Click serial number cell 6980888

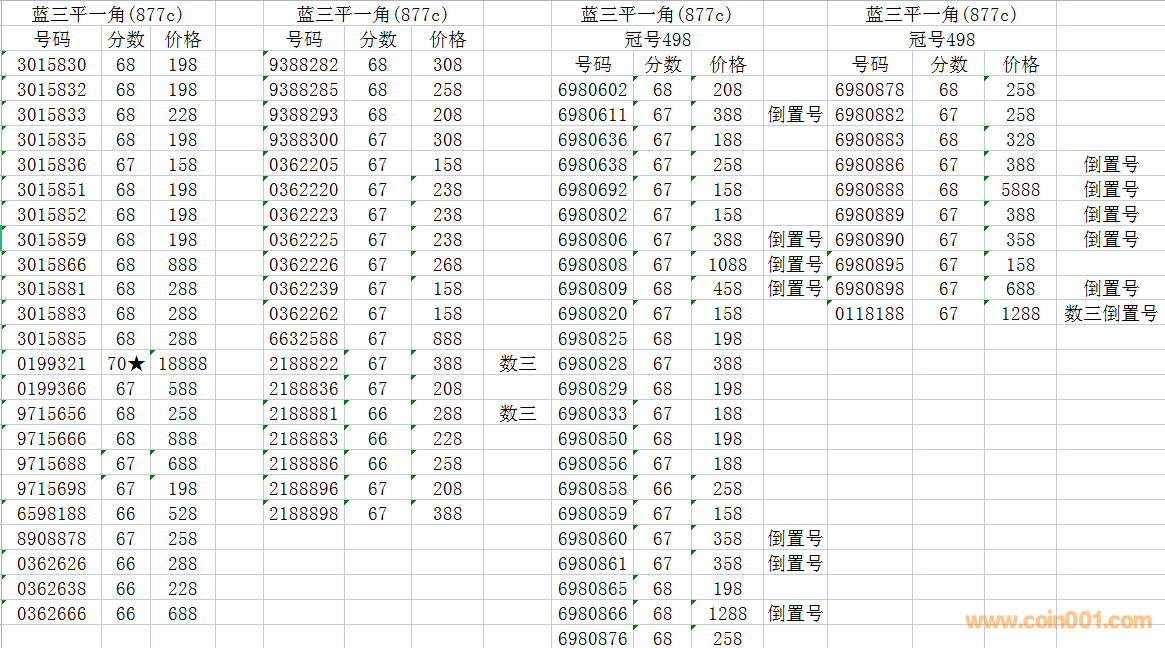tap(869, 190)
